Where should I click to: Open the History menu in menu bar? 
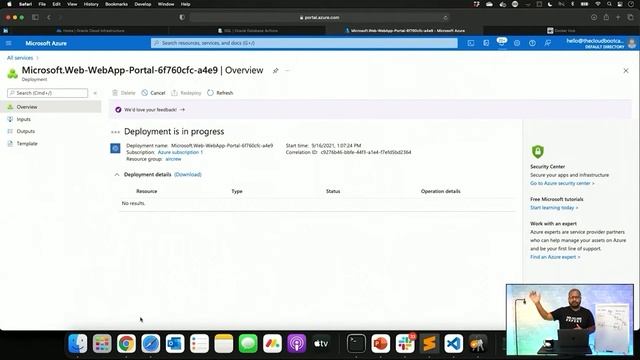click(91, 4)
